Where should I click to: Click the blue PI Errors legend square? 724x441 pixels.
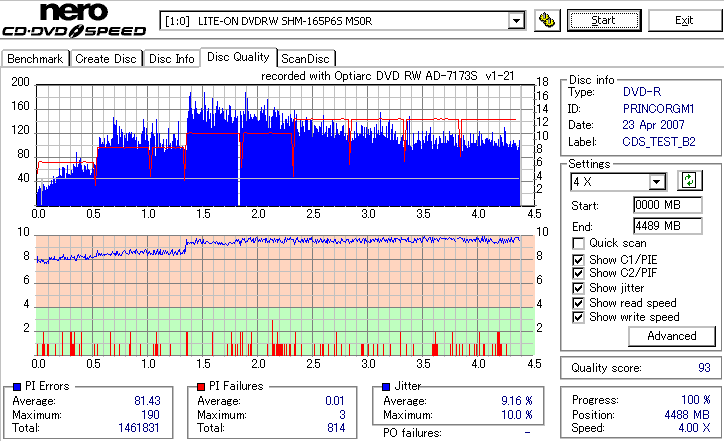(x=17, y=387)
